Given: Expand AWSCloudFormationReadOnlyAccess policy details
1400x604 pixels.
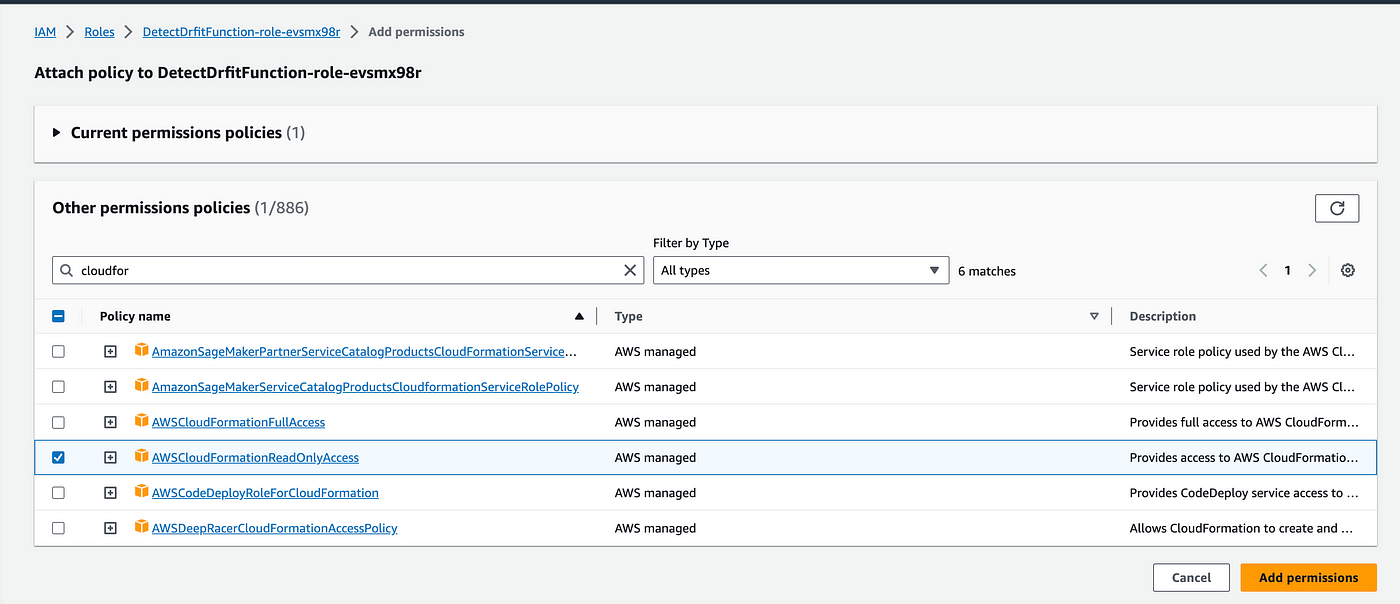Looking at the screenshot, I should coord(111,457).
